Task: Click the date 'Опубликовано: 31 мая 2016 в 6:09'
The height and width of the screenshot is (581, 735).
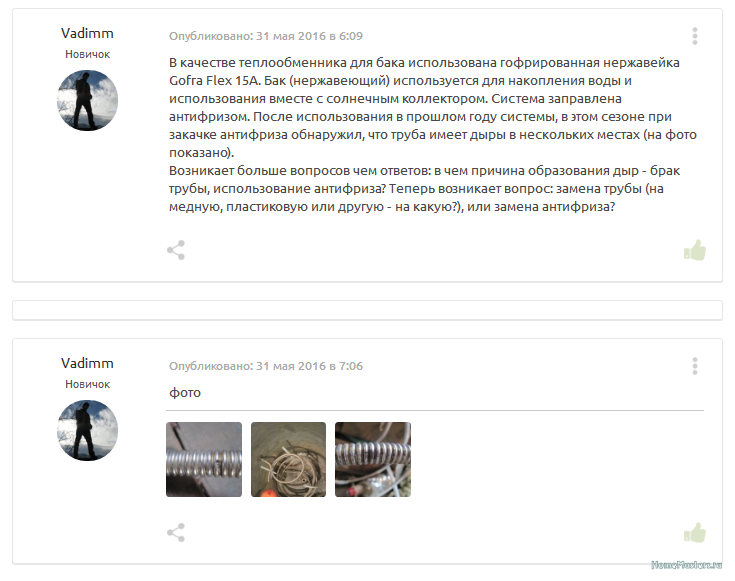Action: click(x=266, y=36)
